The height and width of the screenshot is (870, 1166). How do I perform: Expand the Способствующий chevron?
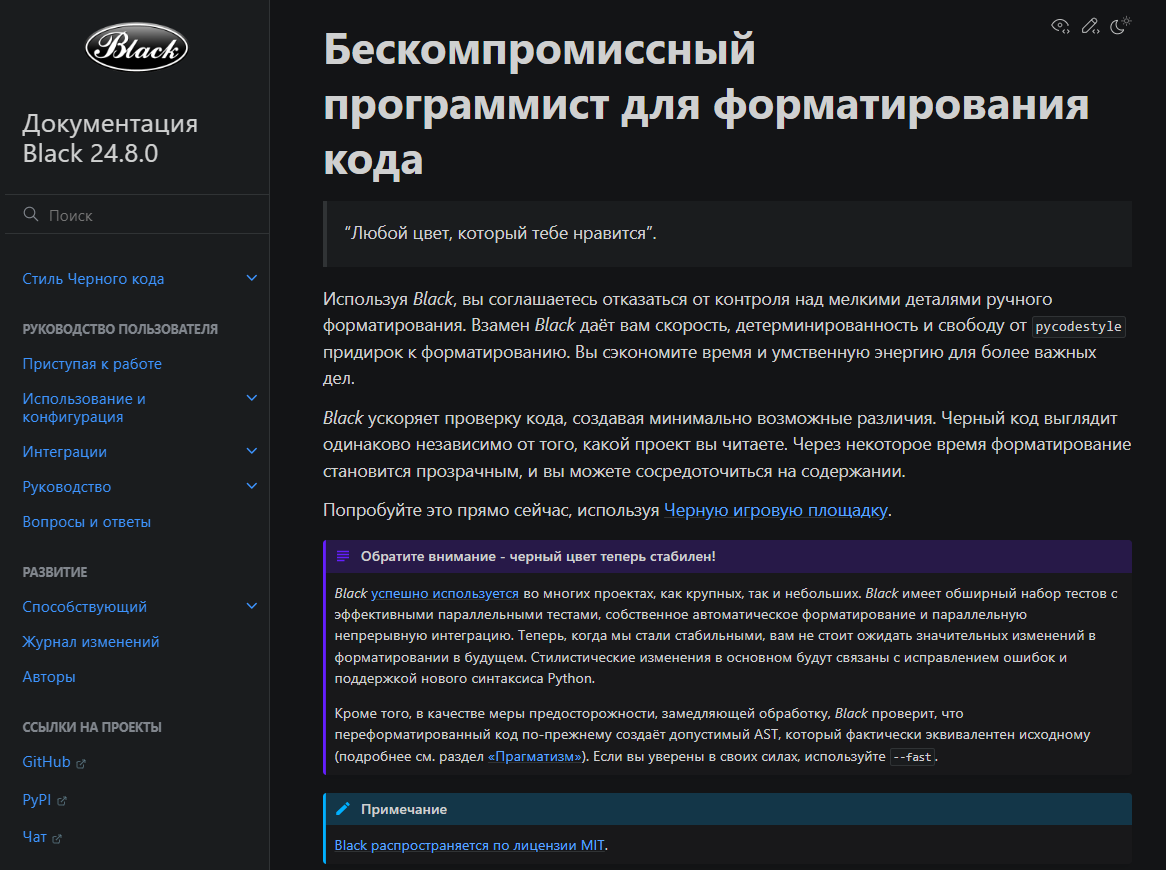(251, 606)
